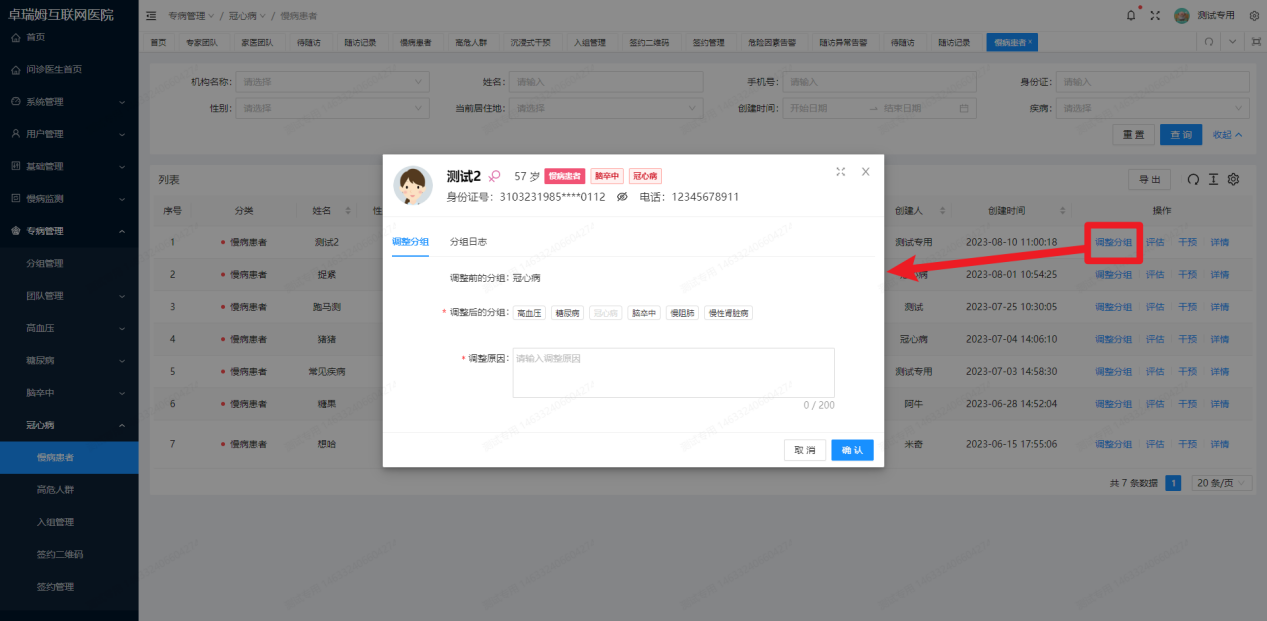
Task: Click pagination page 1
Action: (x=1173, y=483)
